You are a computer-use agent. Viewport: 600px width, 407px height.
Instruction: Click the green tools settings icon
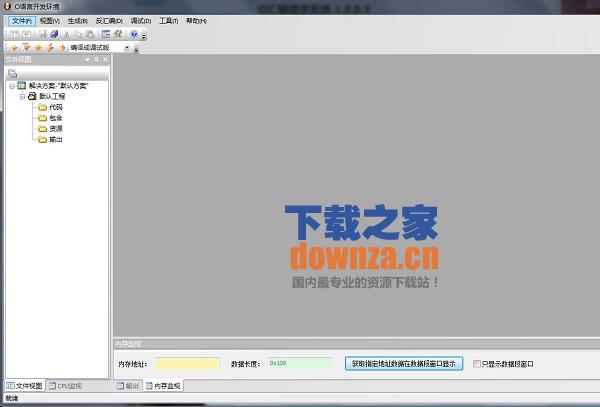[118, 34]
